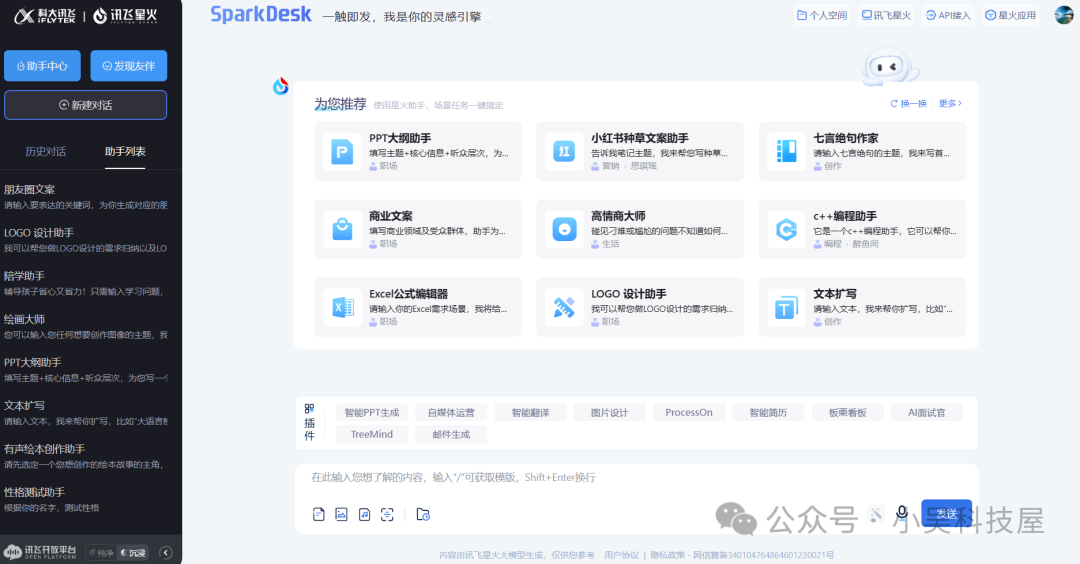Click the 发送 send button
This screenshot has height=564, width=1080.
(946, 513)
